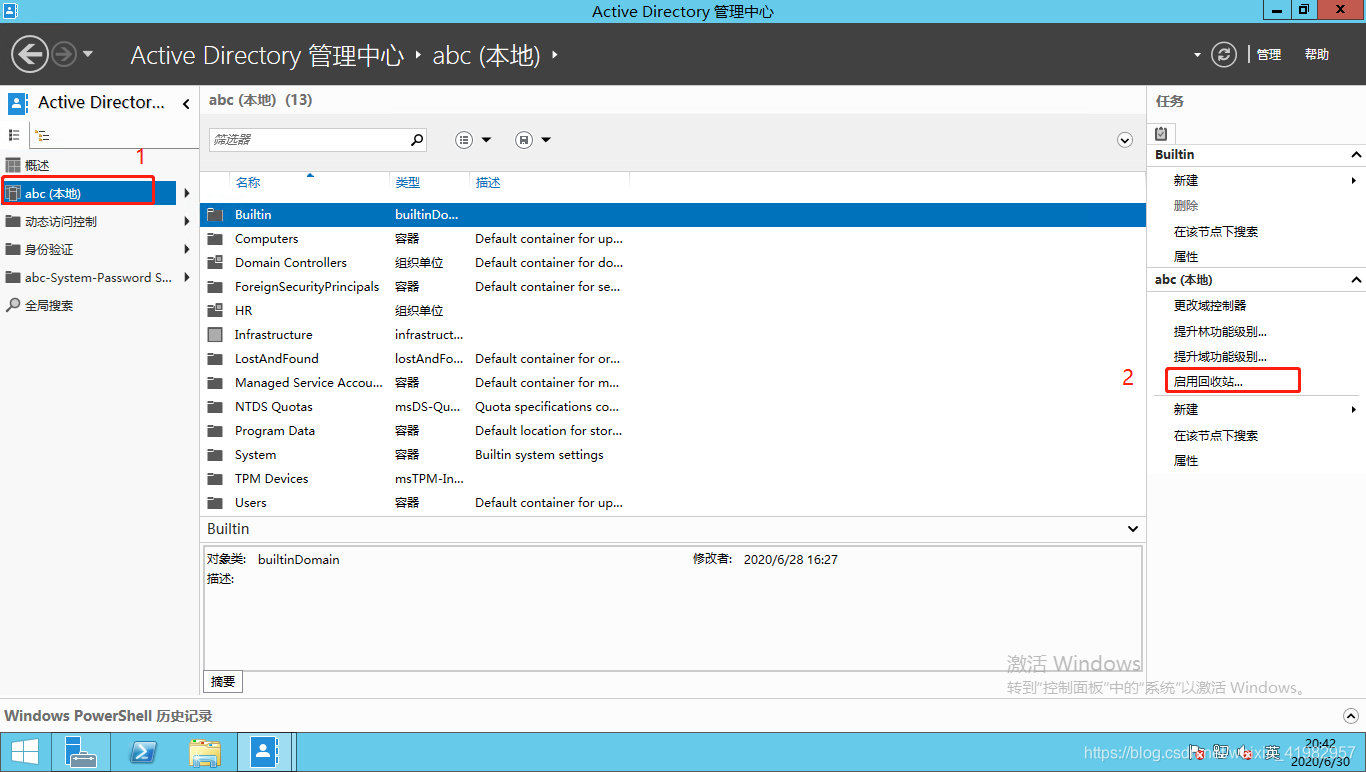The image size is (1366, 772).
Task: Select the ForeignSecurityPrincipals folder icon
Action: pos(215,286)
